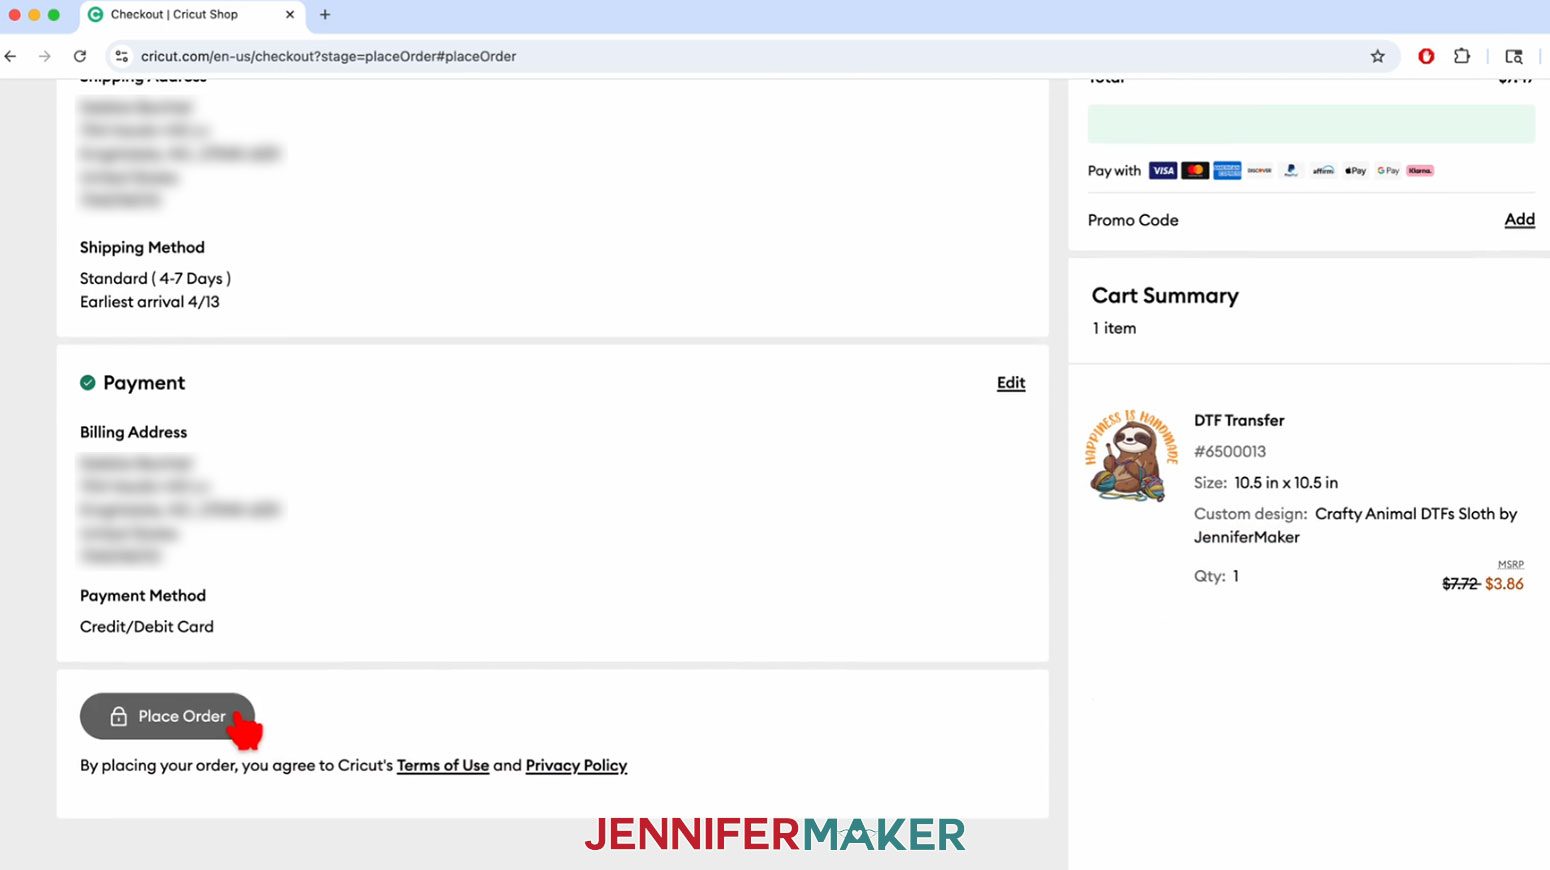This screenshot has width=1550, height=870.
Task: Click the sloth DTF Transfer product thumbnail
Action: (x=1131, y=456)
